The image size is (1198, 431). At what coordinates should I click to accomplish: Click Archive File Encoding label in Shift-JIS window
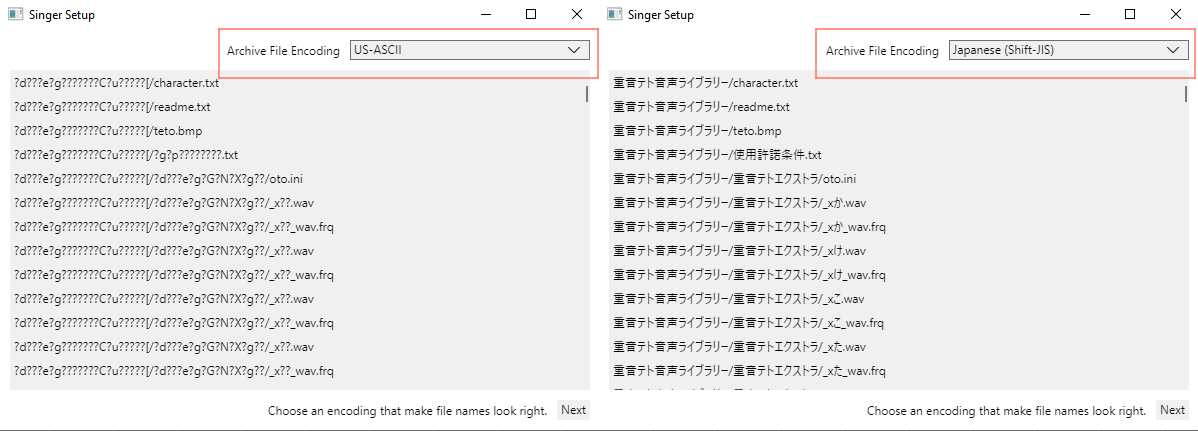[x=882, y=51]
